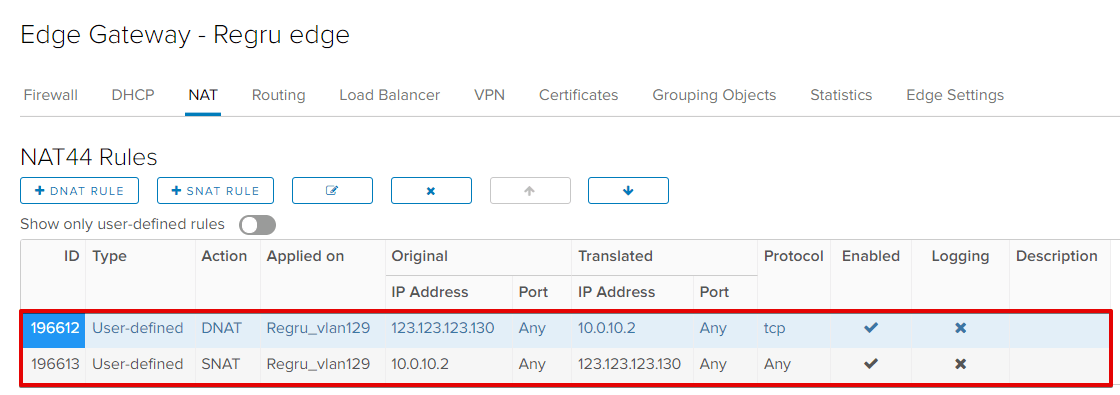Image resolution: width=1120 pixels, height=395 pixels.
Task: Click the edit rule pencil icon button
Action: (332, 191)
